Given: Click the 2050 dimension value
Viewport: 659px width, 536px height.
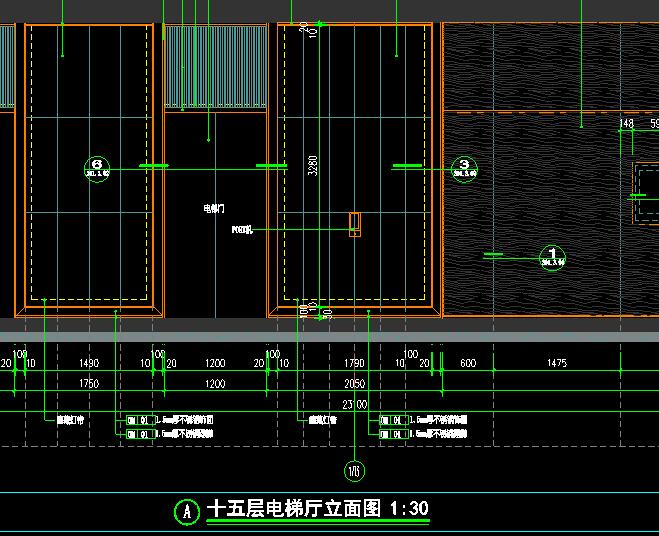Looking at the screenshot, I should click(354, 384).
